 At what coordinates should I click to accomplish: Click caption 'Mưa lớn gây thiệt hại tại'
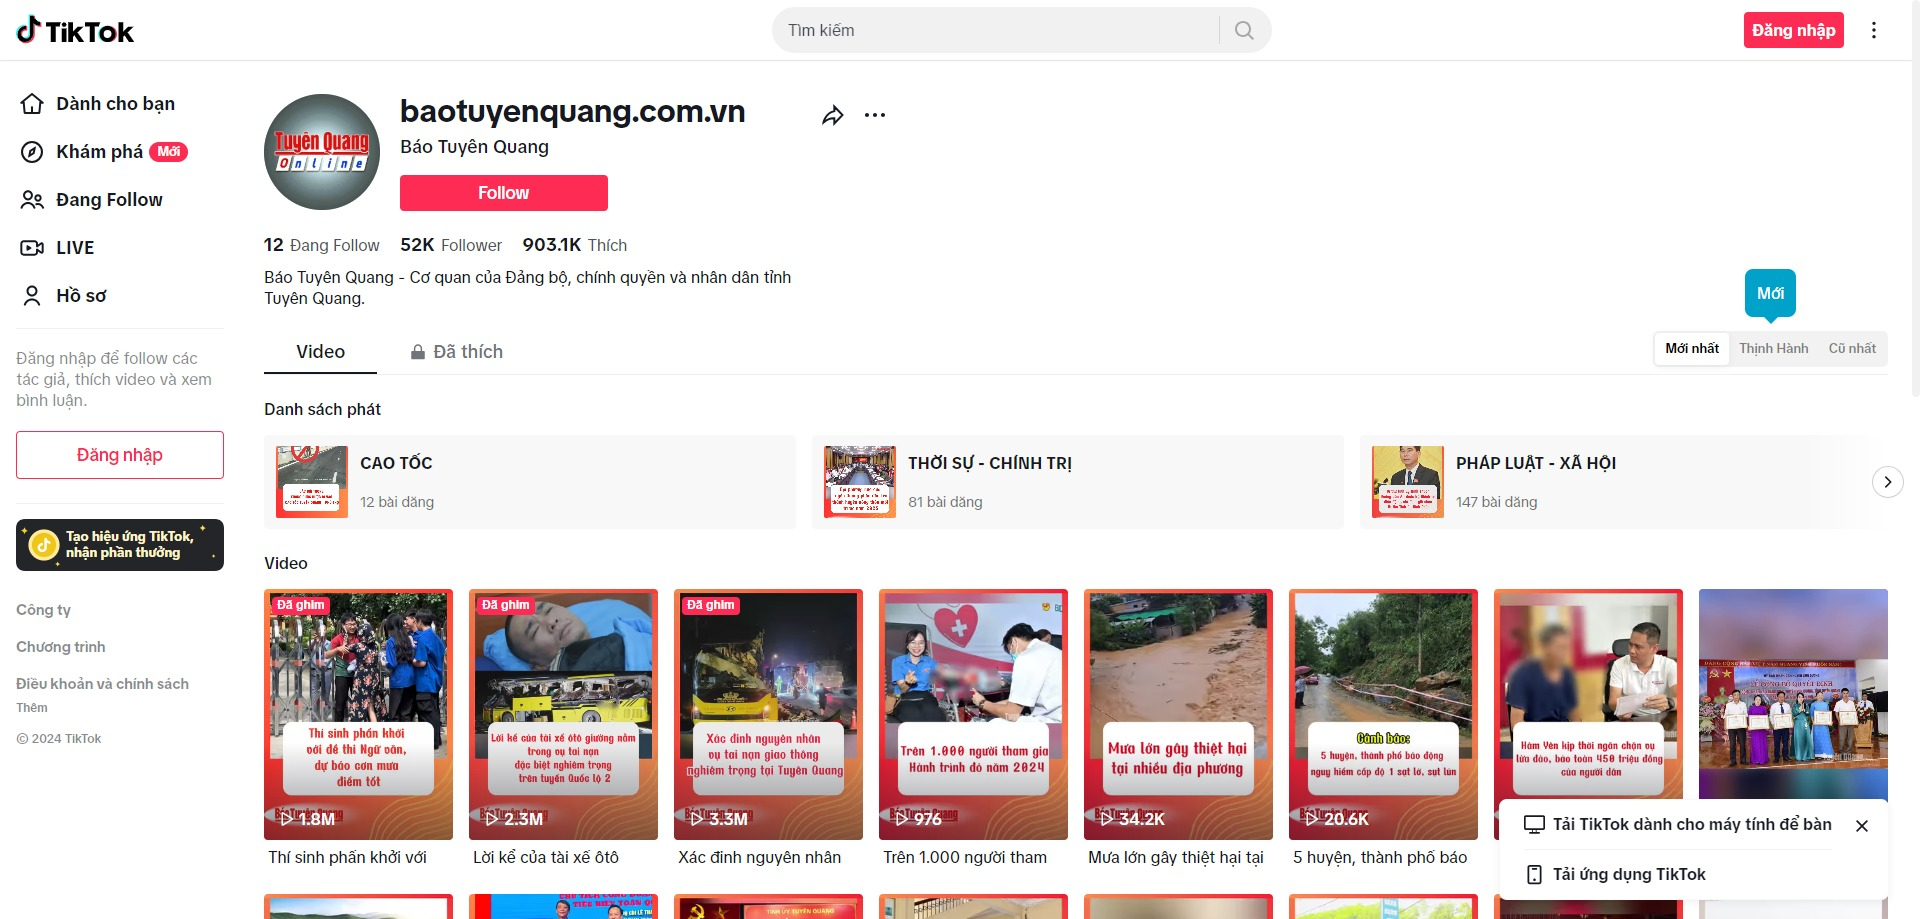click(x=1176, y=857)
